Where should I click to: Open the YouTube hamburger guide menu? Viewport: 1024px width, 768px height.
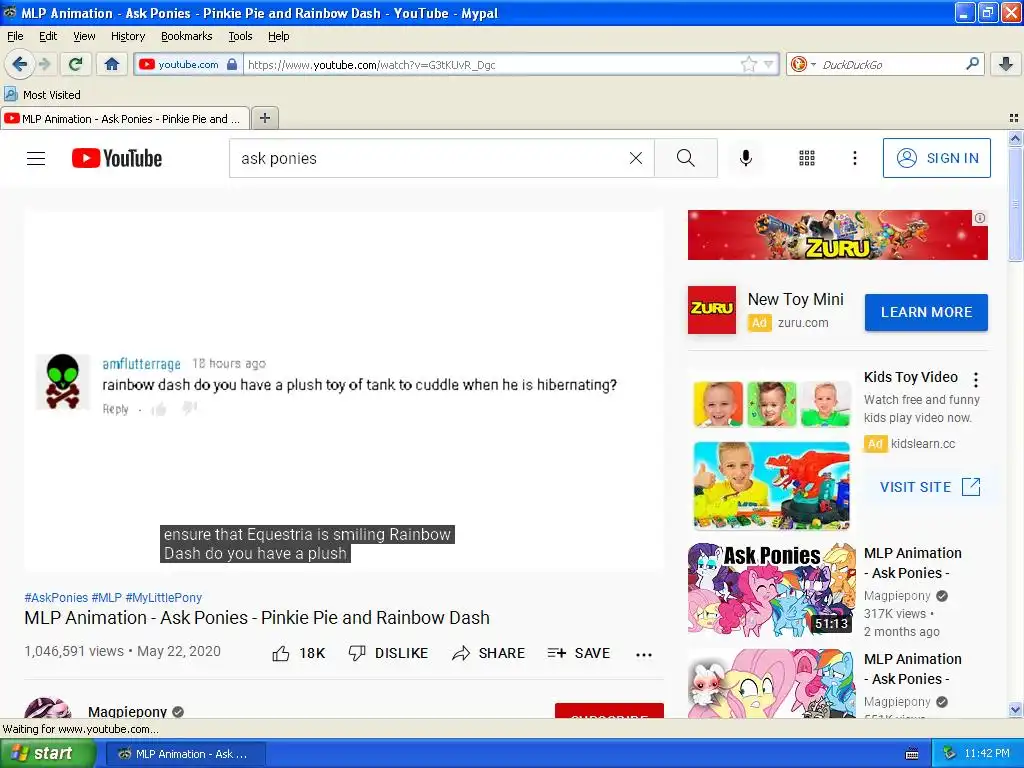pyautogui.click(x=36, y=158)
